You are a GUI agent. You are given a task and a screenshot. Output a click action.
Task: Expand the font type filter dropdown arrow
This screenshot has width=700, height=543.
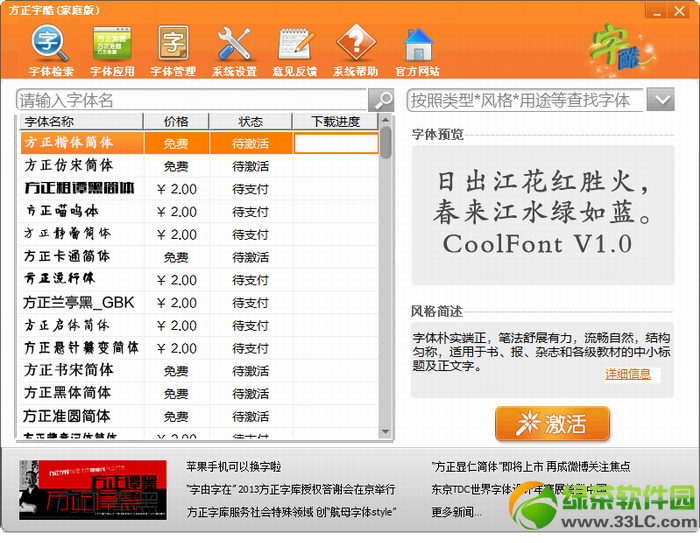point(661,100)
